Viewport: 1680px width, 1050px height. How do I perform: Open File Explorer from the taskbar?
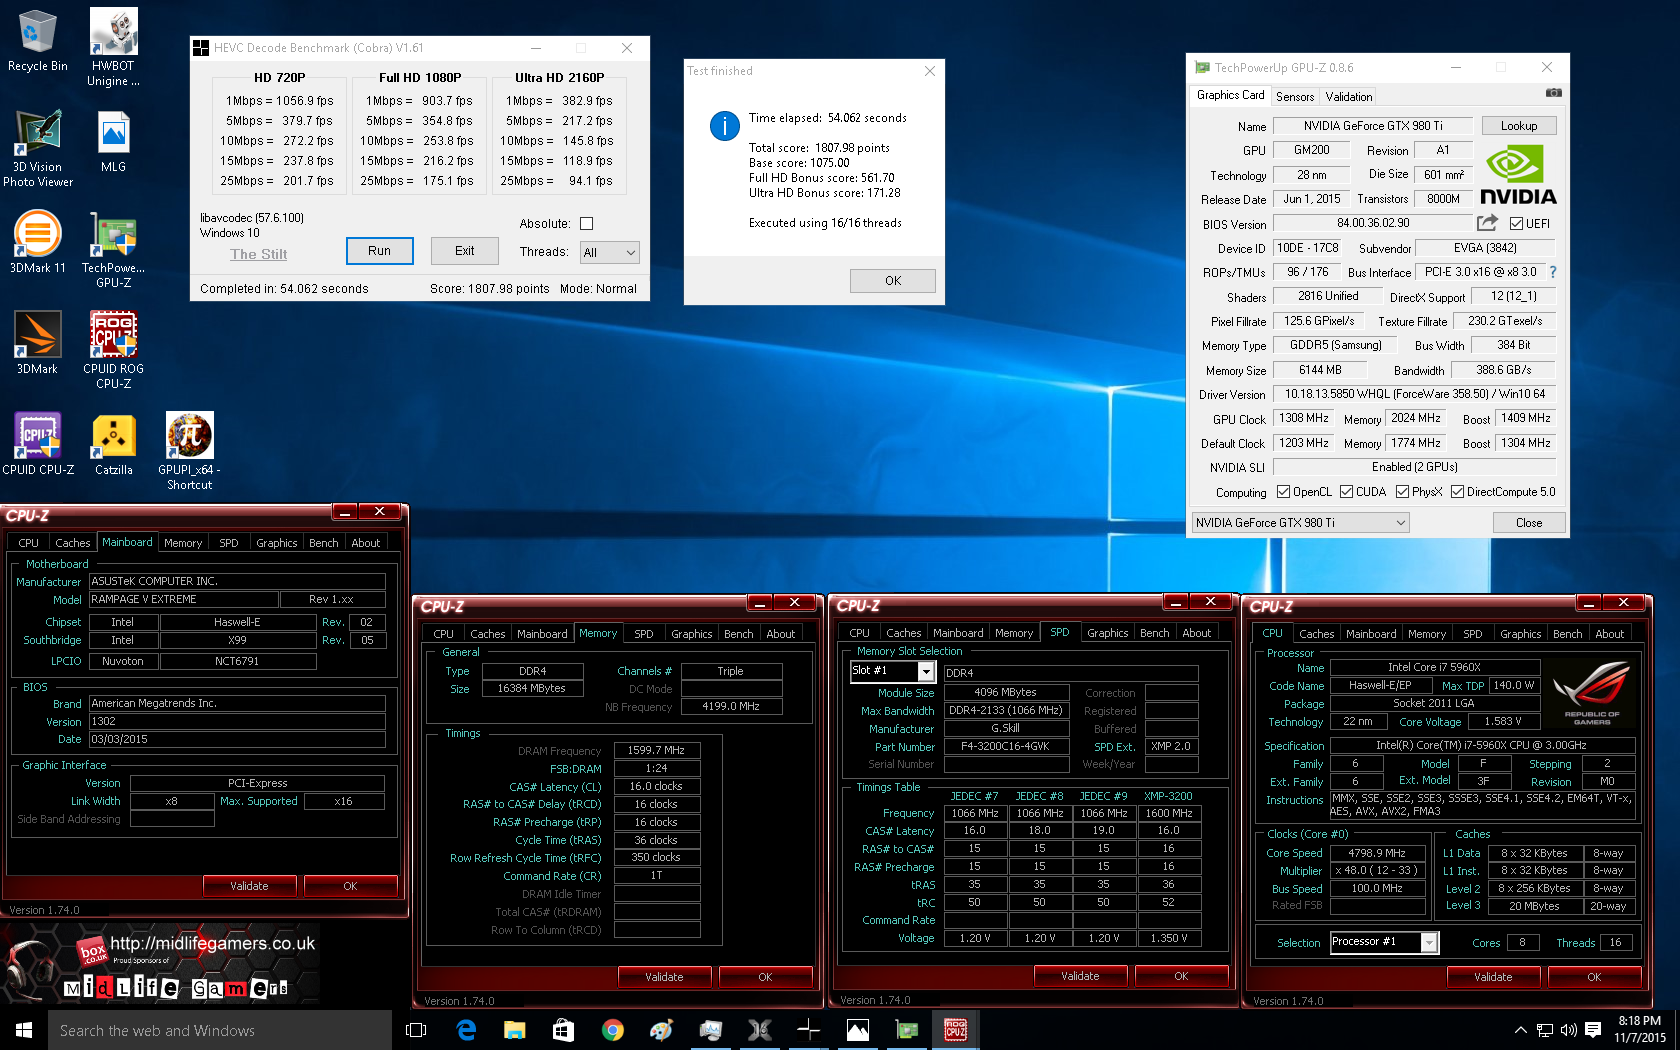(514, 1030)
